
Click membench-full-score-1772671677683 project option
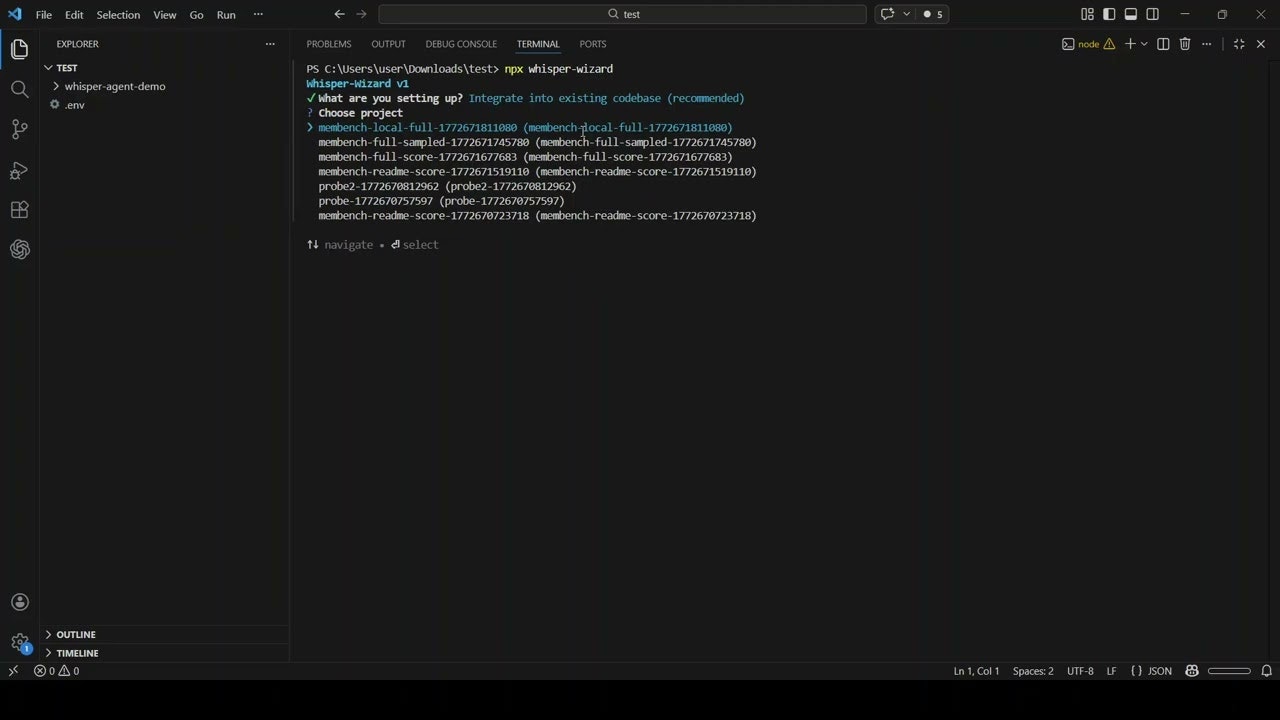[525, 157]
